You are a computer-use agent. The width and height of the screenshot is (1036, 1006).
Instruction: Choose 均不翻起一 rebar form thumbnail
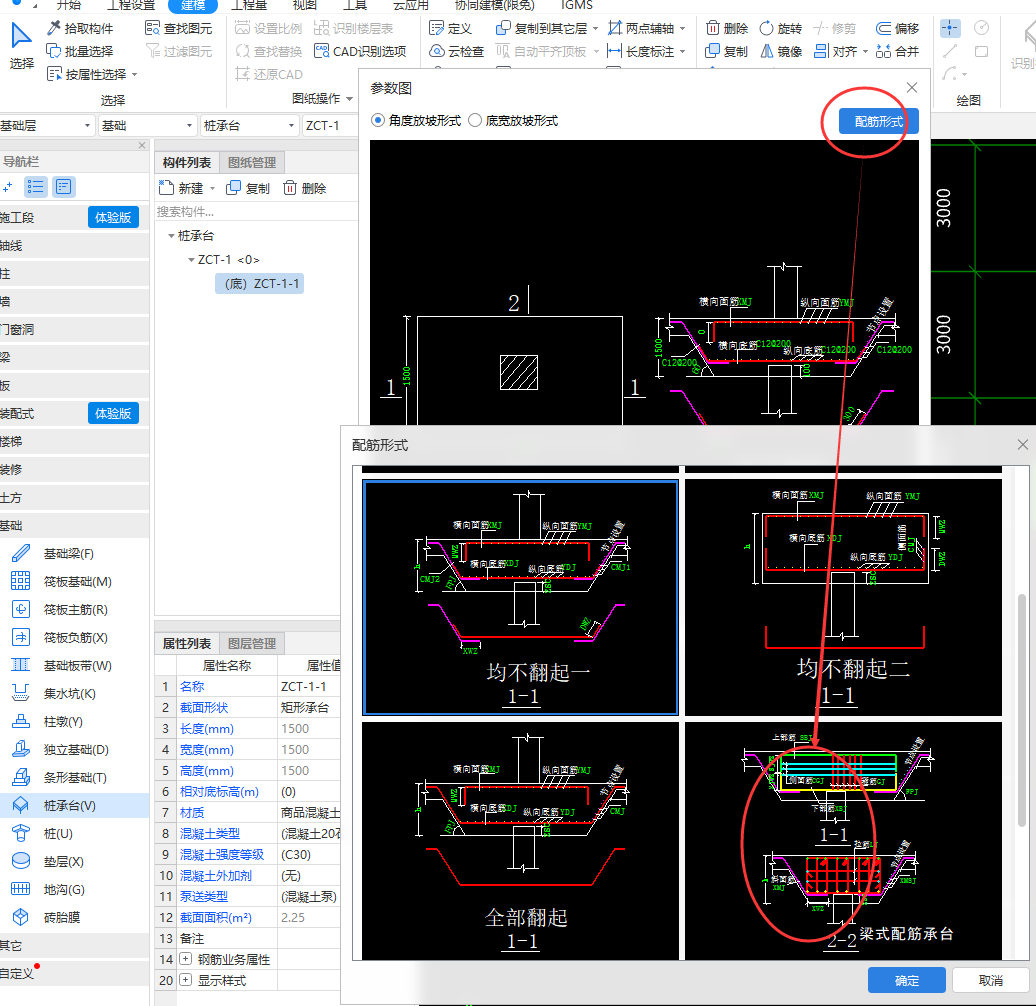tap(521, 597)
